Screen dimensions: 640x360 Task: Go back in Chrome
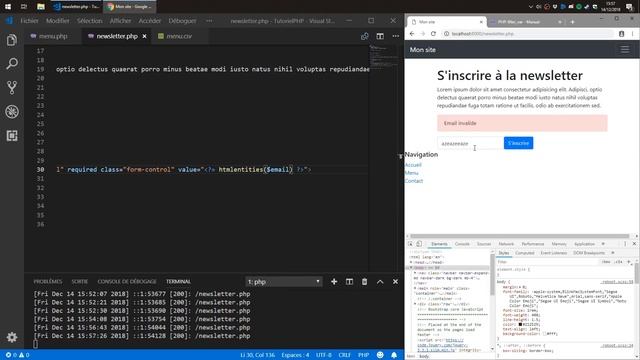pos(412,34)
